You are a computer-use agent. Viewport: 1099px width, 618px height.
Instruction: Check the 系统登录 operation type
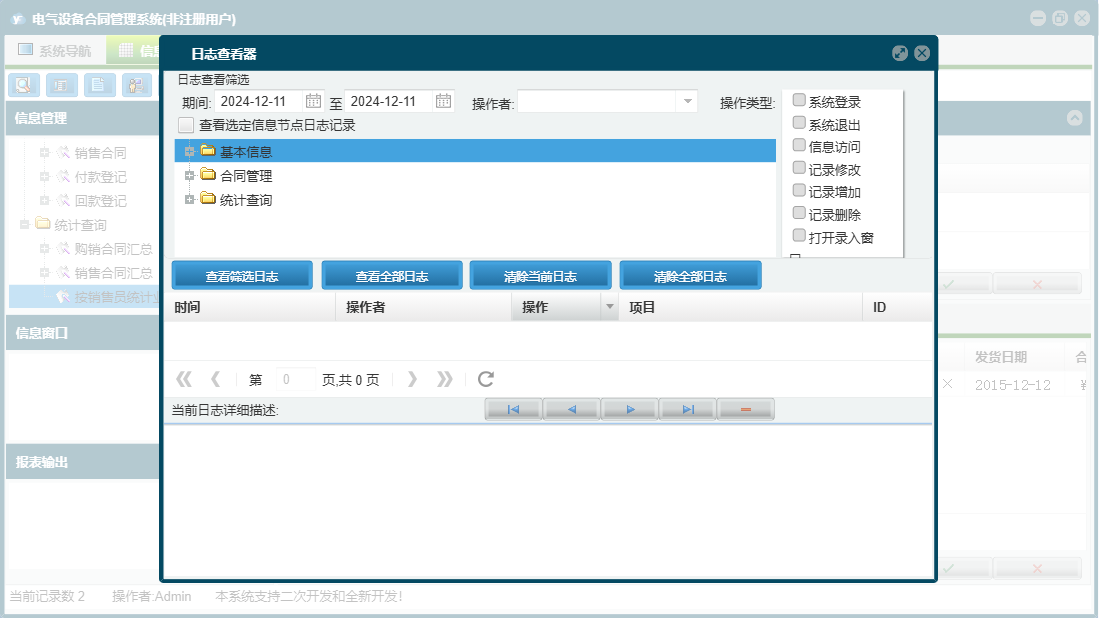tap(799, 100)
